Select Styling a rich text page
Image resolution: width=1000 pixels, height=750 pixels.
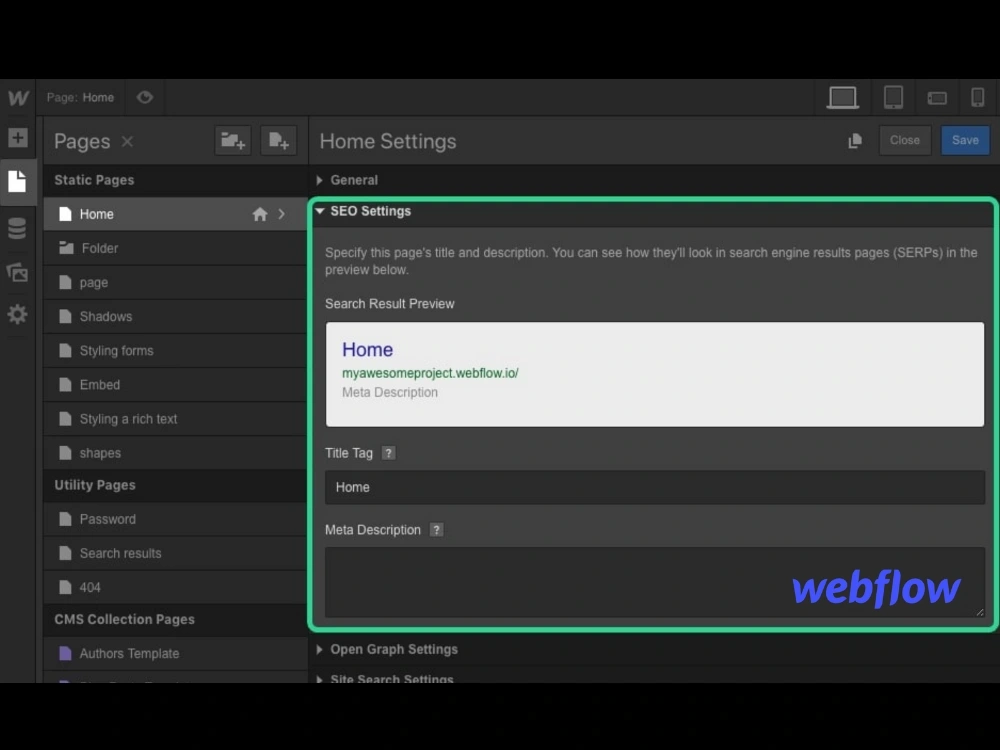[175, 419]
